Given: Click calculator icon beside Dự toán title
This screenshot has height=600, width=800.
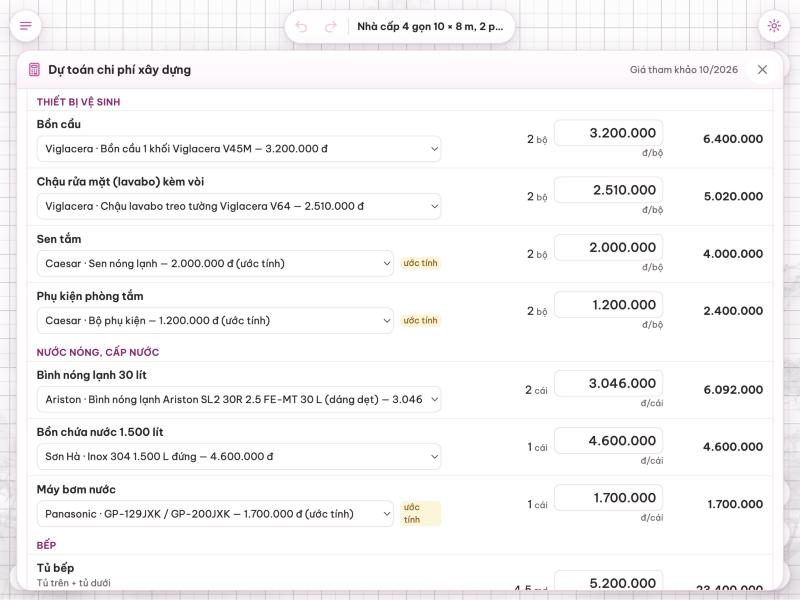Looking at the screenshot, I should [34, 69].
